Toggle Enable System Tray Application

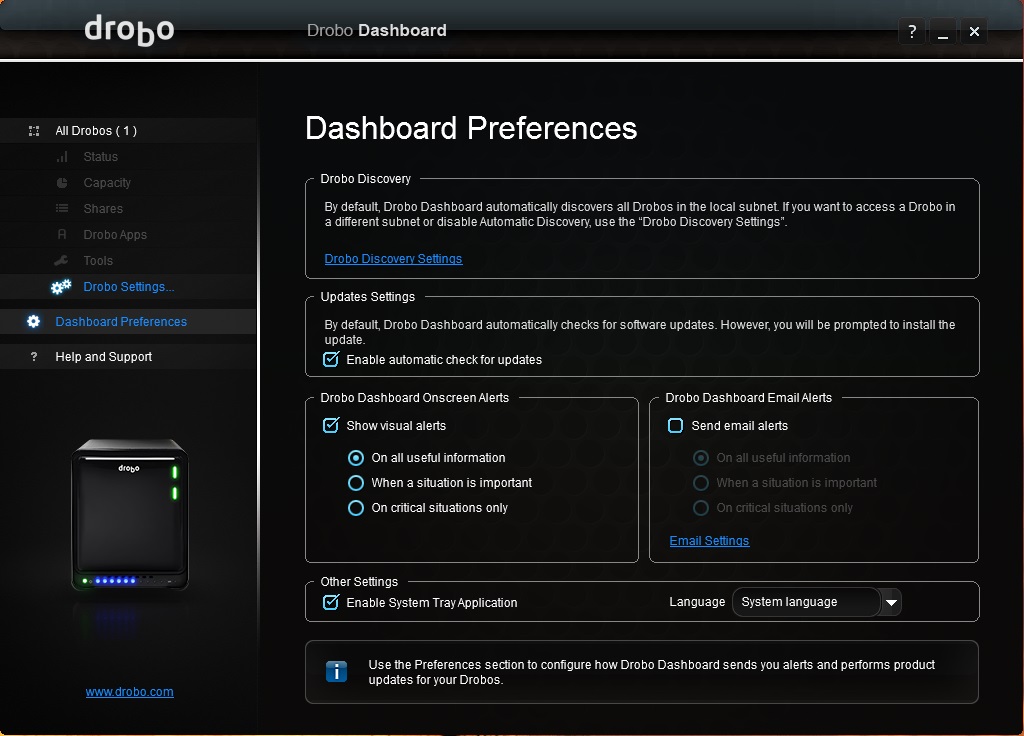[331, 602]
